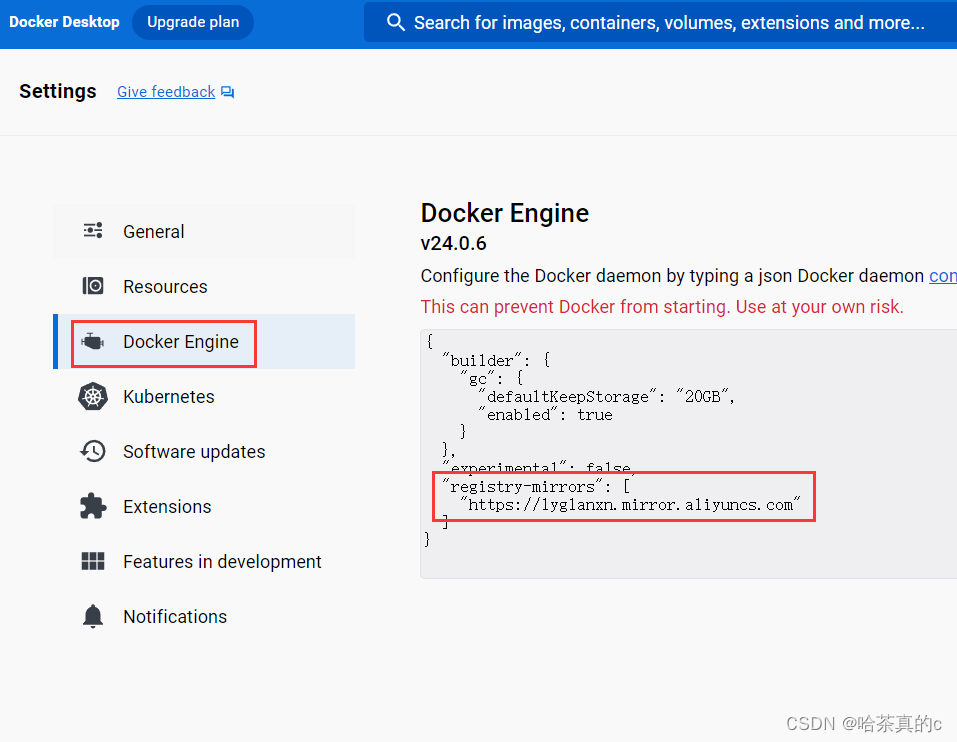Click the v24.0.6 version text
Viewport: 957px width, 742px height.
(x=453, y=243)
